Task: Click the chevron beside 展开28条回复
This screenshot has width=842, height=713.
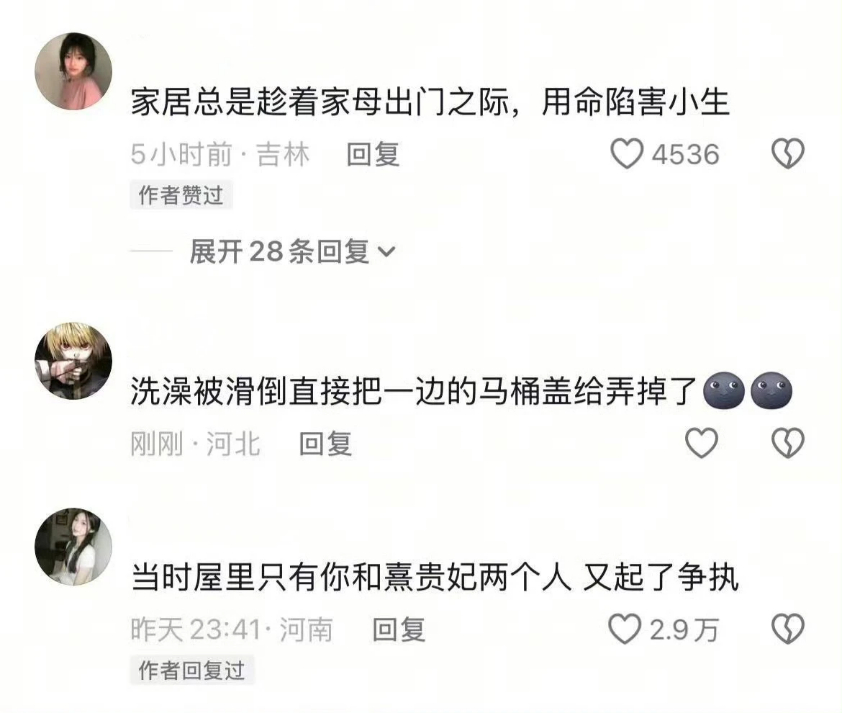Action: pos(387,251)
